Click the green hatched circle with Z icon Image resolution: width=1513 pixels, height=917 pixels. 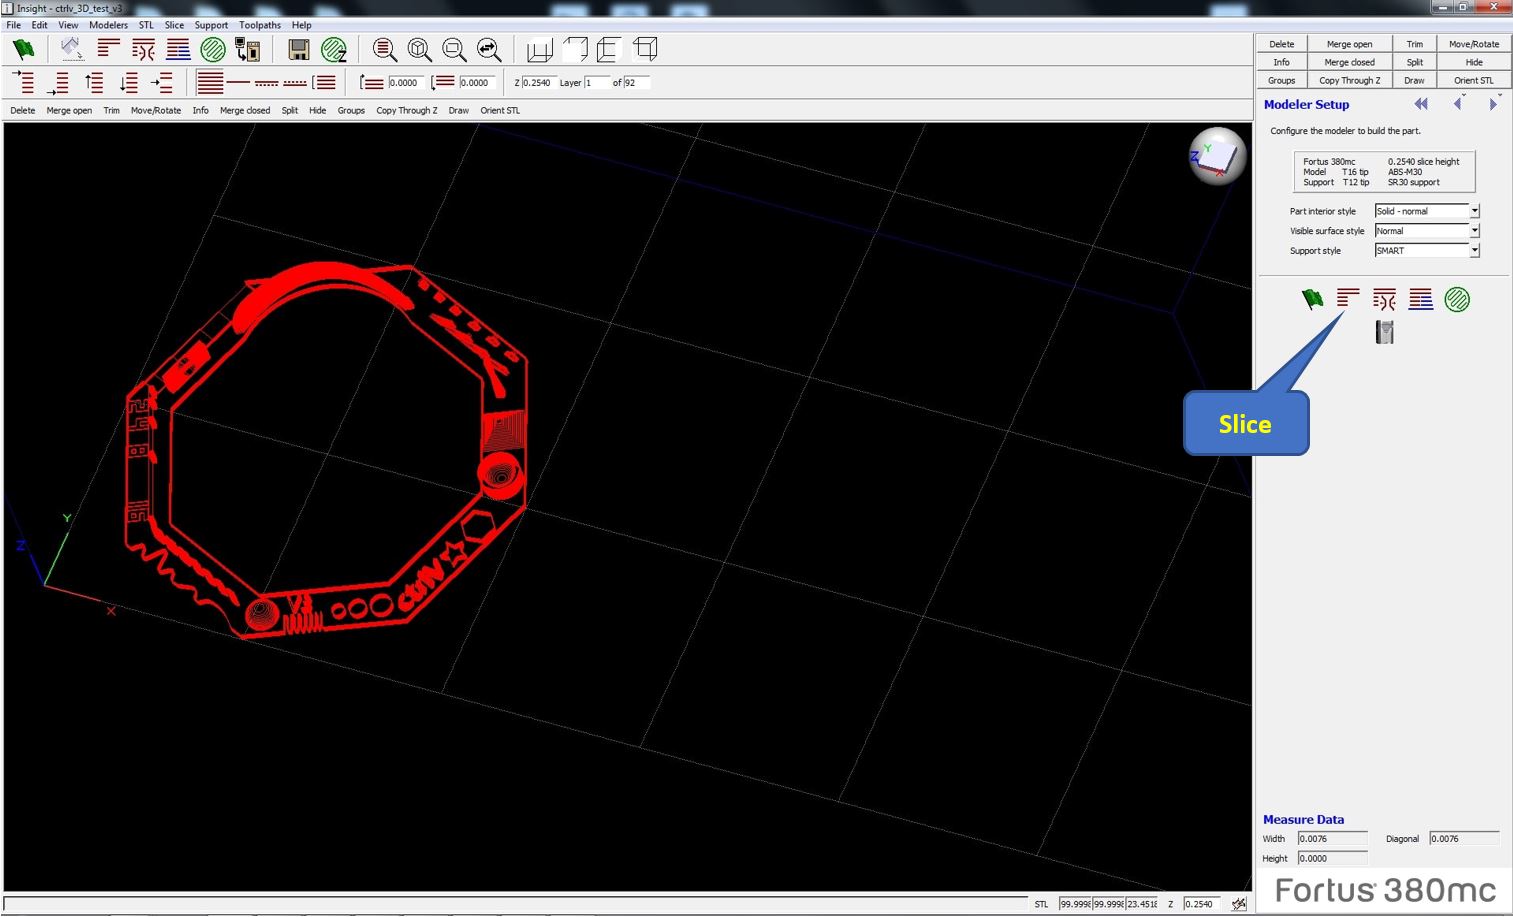click(334, 49)
